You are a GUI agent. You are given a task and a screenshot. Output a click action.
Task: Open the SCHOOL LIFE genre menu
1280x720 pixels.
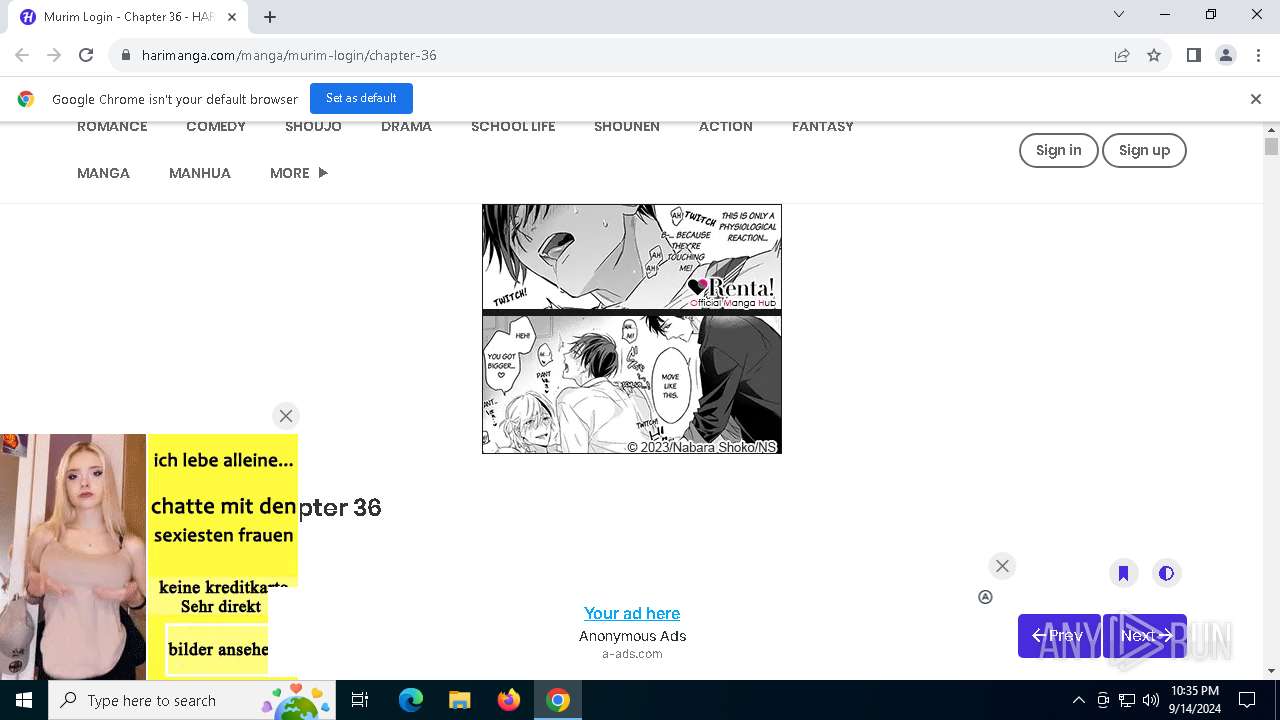click(513, 126)
